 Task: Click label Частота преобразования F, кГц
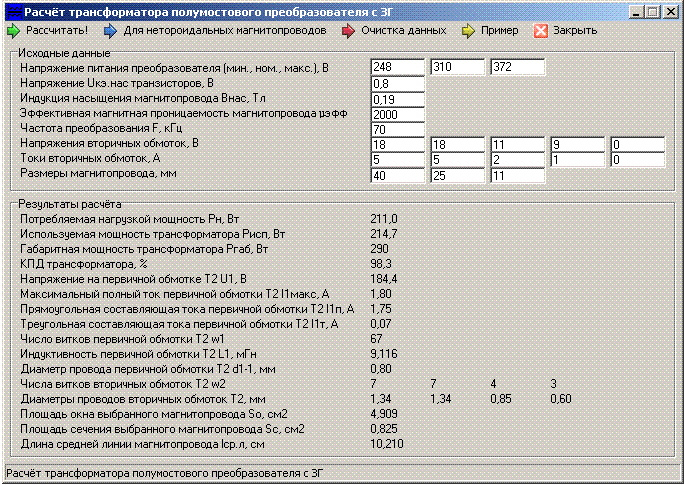click(x=101, y=128)
